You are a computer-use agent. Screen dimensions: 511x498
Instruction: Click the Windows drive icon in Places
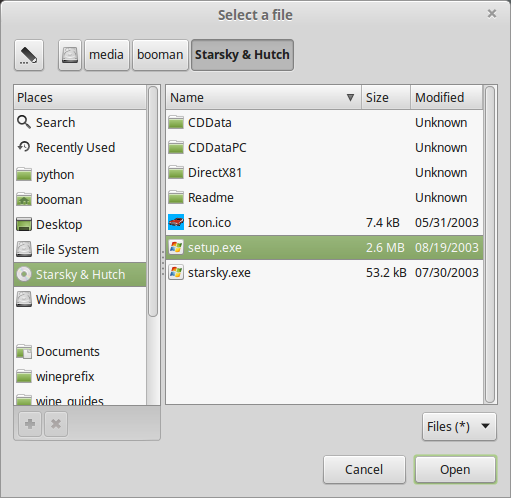[24, 299]
